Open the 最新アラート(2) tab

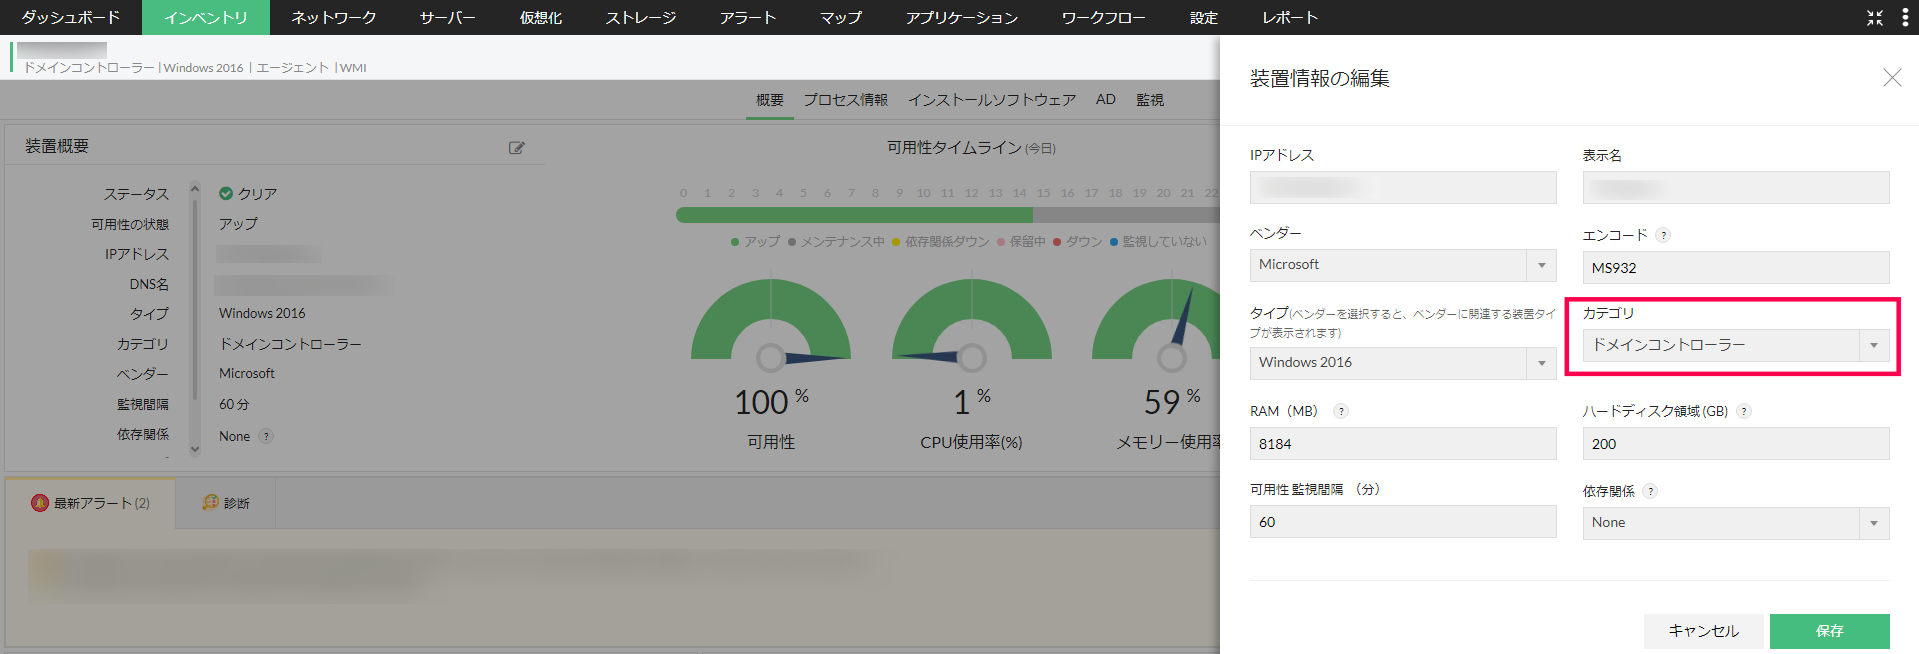(x=90, y=503)
